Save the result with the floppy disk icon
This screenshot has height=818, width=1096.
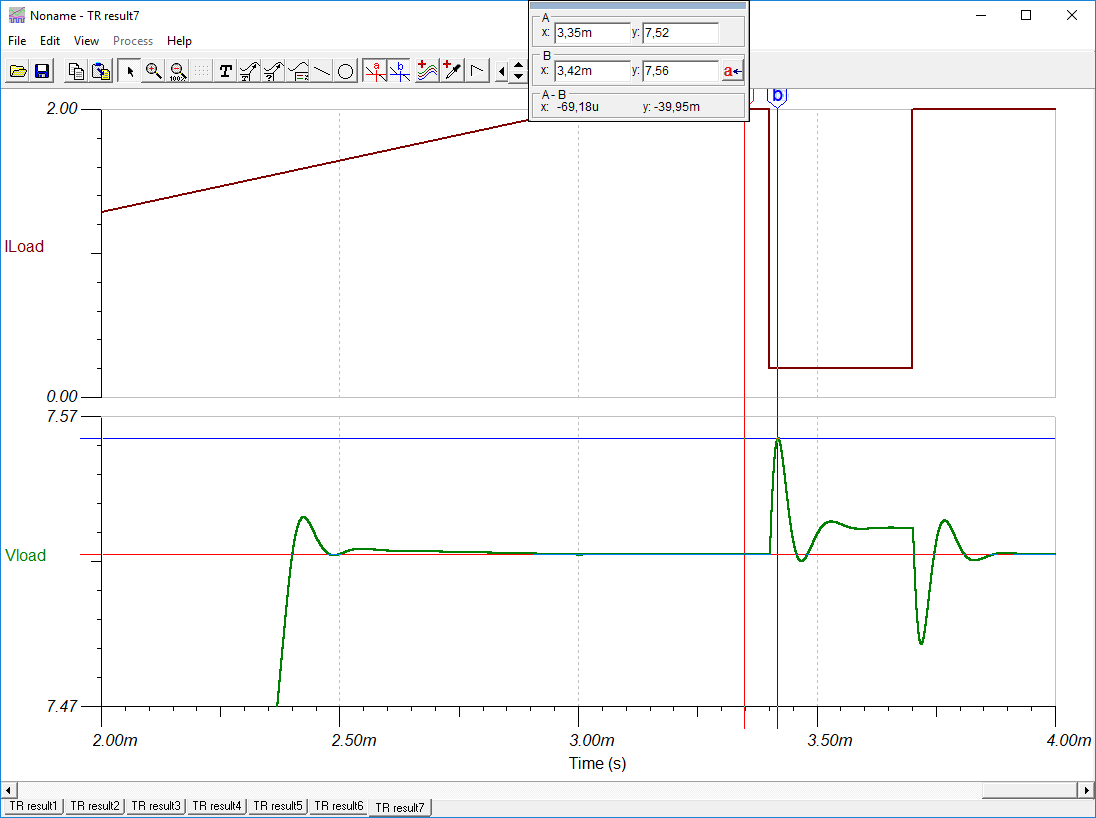[x=42, y=71]
